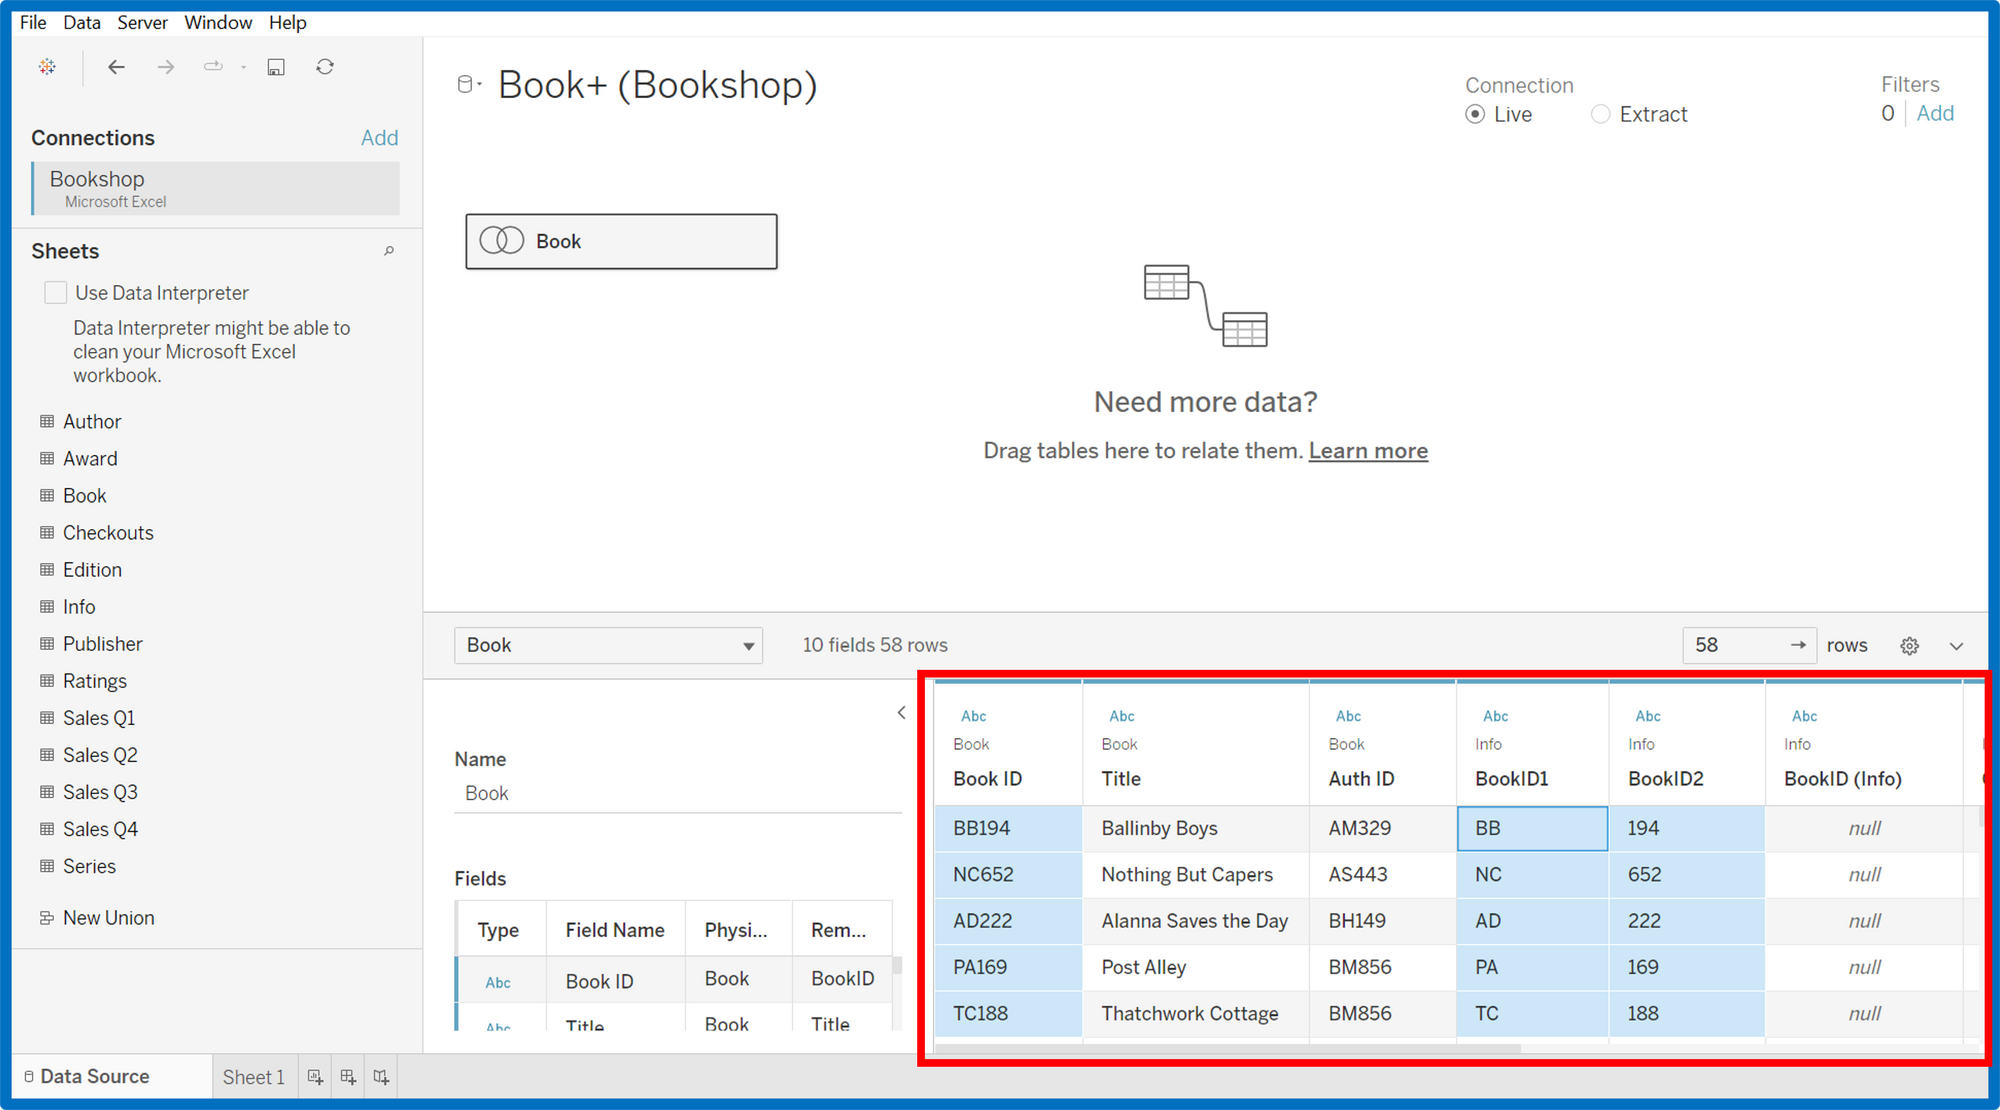Click the back arrow in toolbar

tap(117, 67)
